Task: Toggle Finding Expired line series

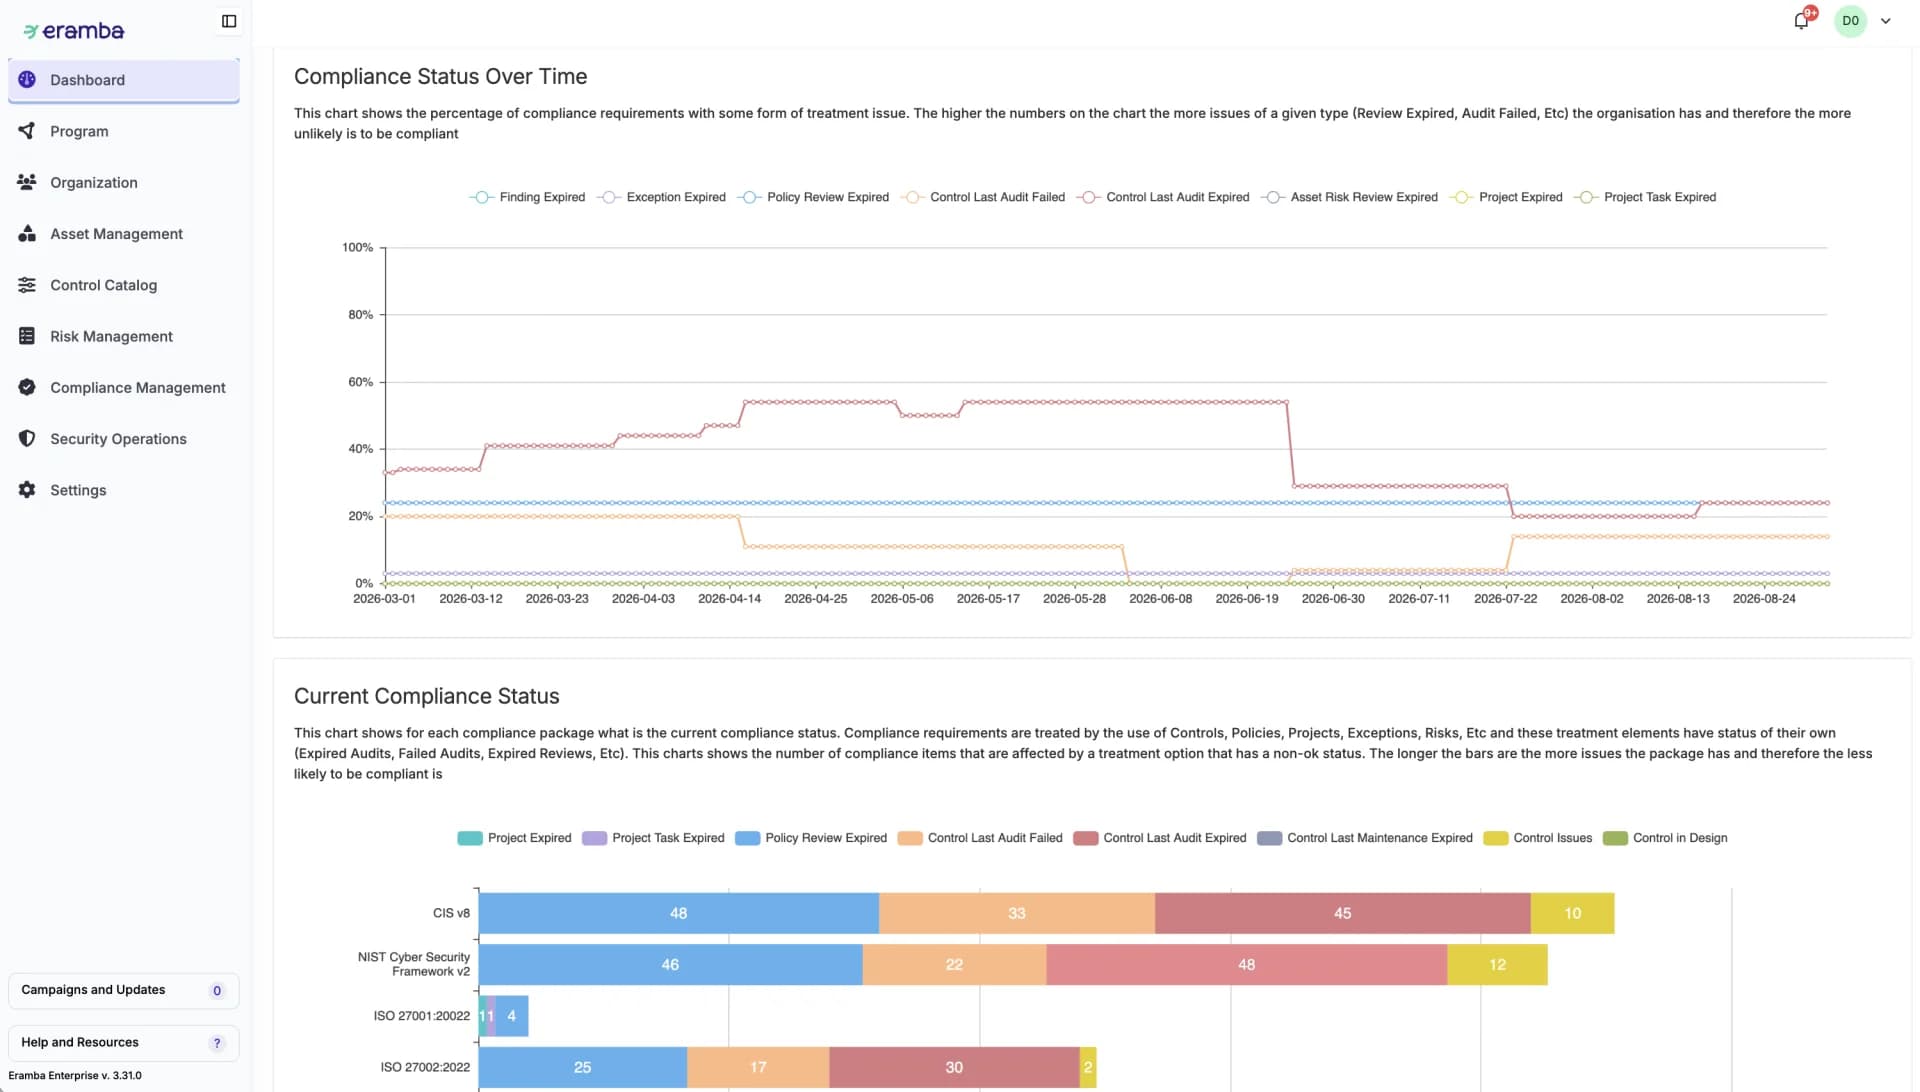Action: click(x=527, y=197)
